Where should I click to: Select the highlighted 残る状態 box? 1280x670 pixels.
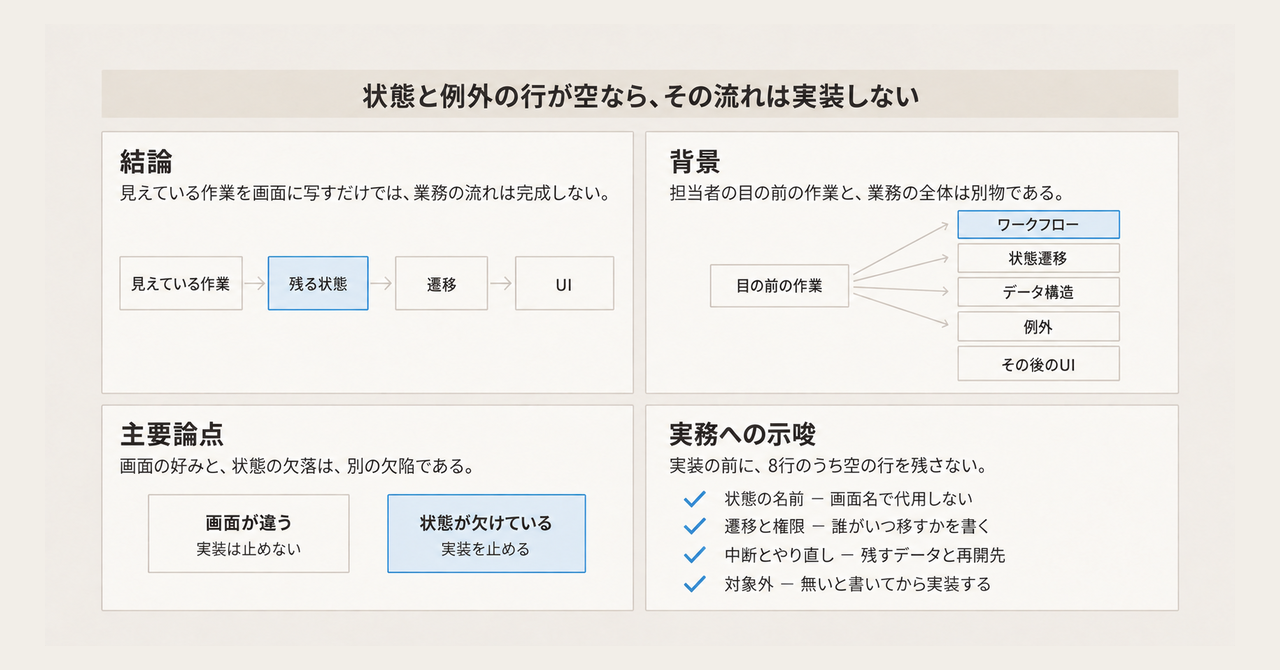tap(318, 283)
